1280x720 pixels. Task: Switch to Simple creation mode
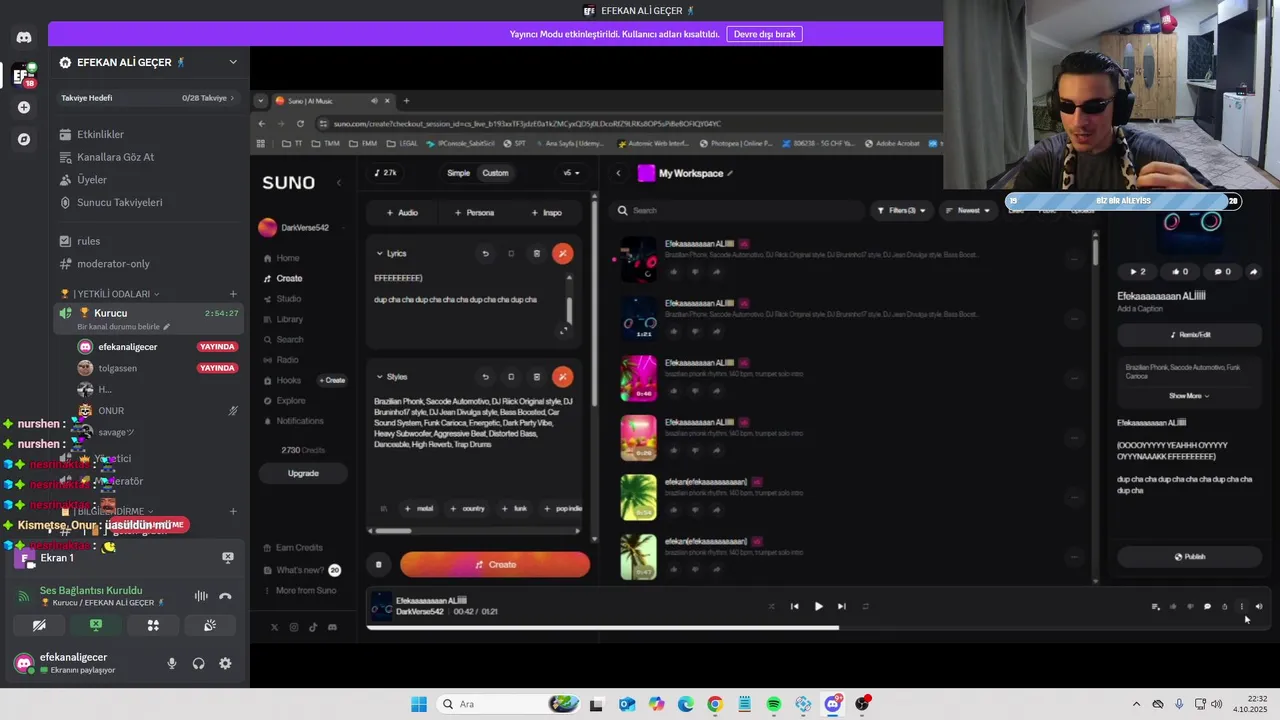(x=458, y=173)
